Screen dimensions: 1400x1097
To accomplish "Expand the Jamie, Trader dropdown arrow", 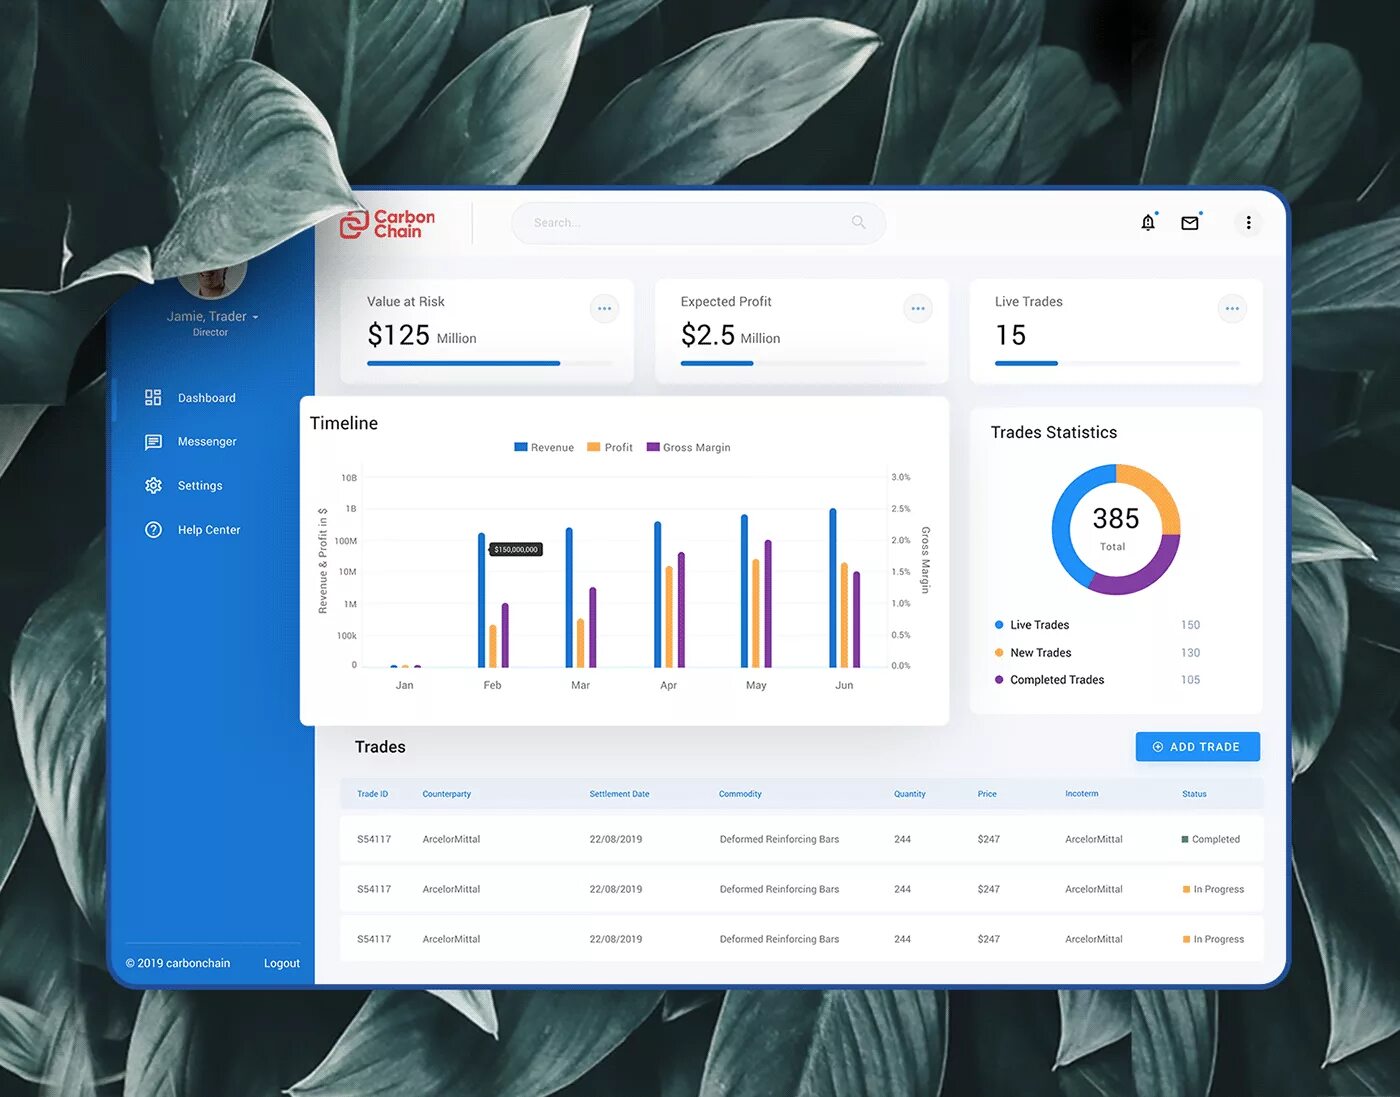I will (255, 317).
